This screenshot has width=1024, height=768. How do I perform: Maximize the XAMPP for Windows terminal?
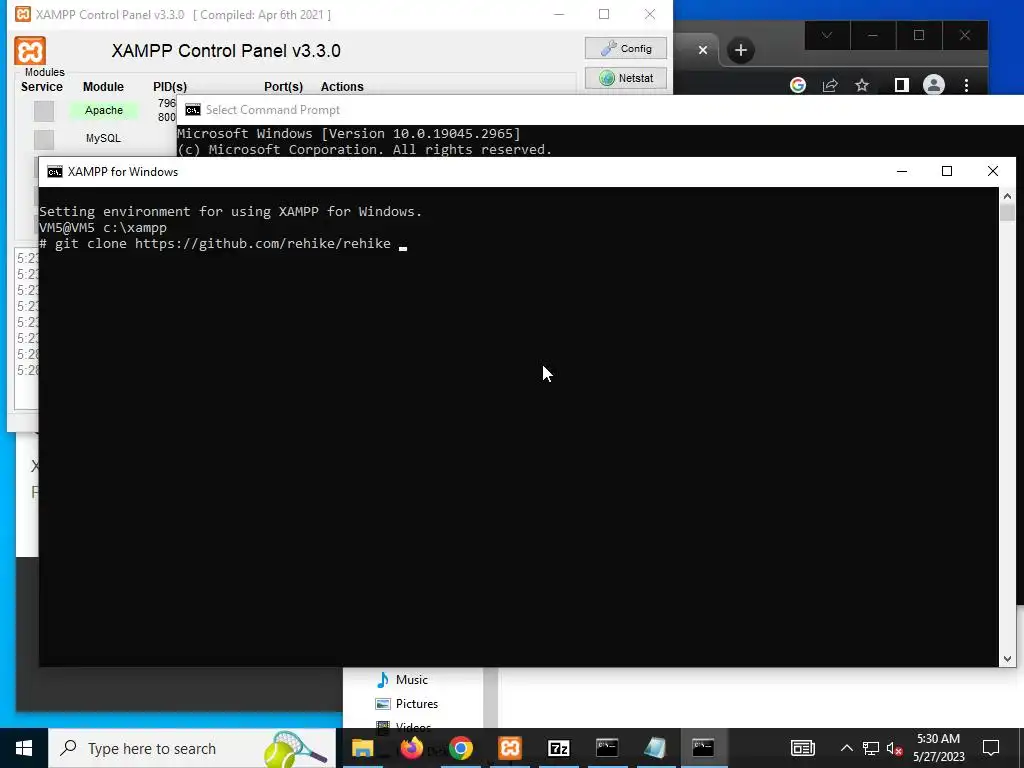947,172
